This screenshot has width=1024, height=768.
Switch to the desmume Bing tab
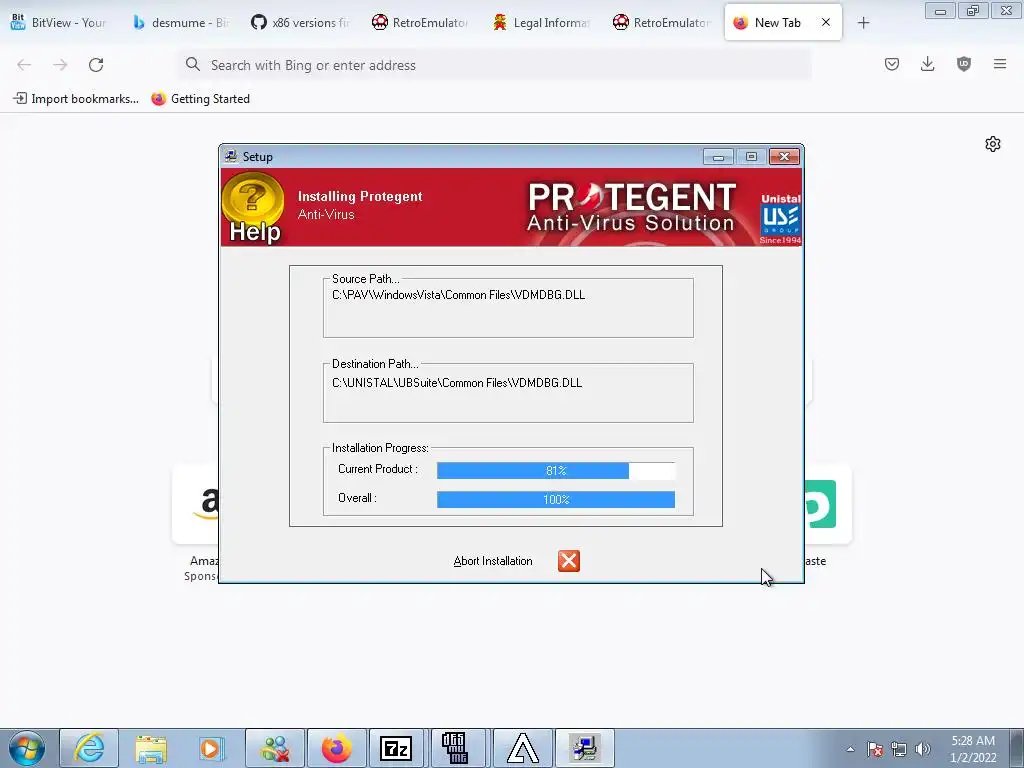pos(180,22)
